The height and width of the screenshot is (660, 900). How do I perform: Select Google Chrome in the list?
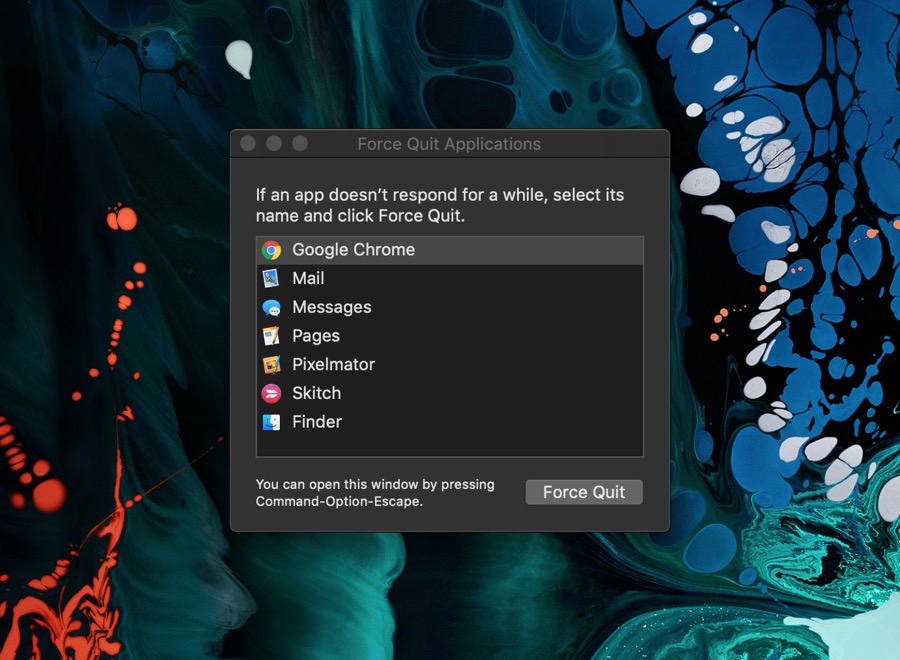click(450, 250)
